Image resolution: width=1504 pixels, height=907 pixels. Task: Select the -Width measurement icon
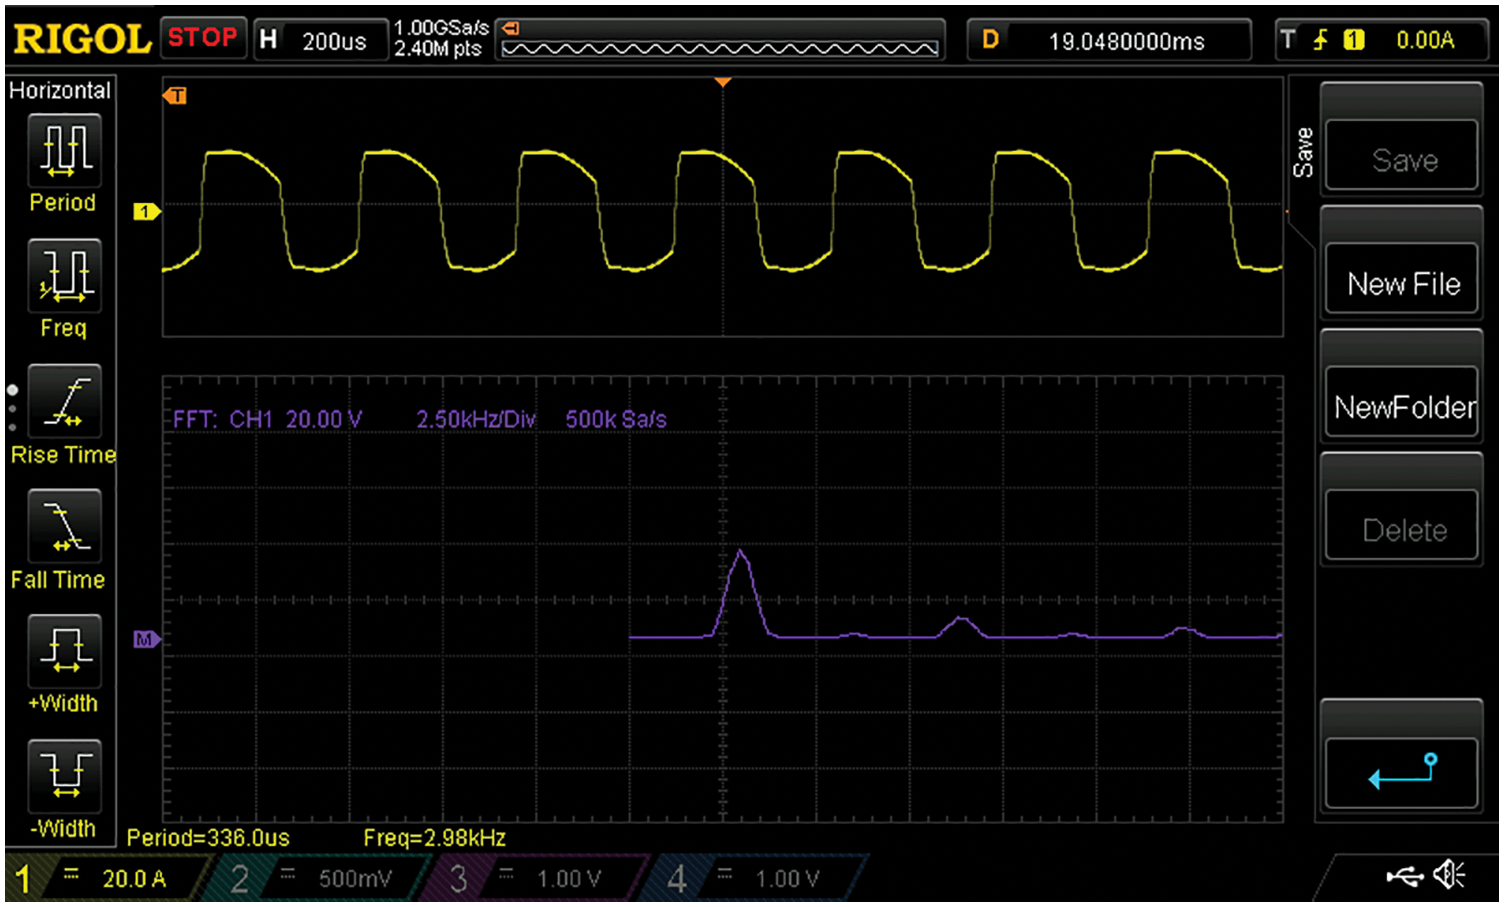[x=65, y=776]
